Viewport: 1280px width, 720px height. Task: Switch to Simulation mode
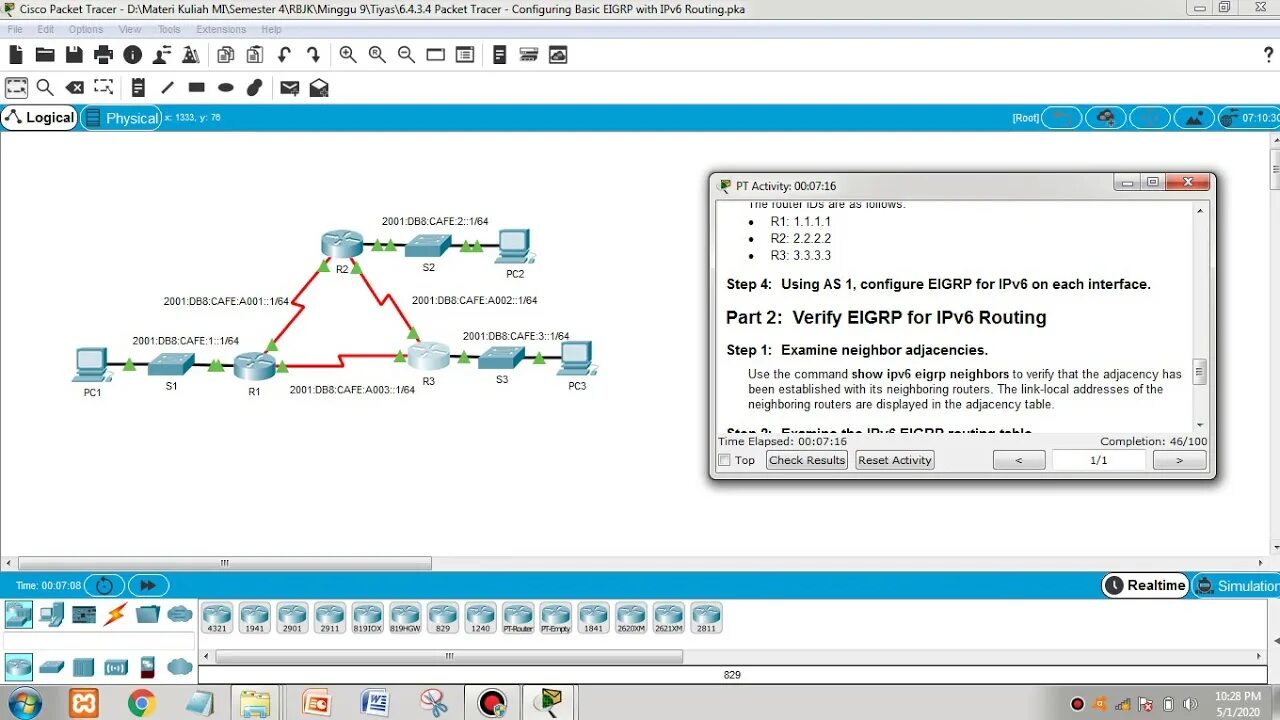point(1236,586)
